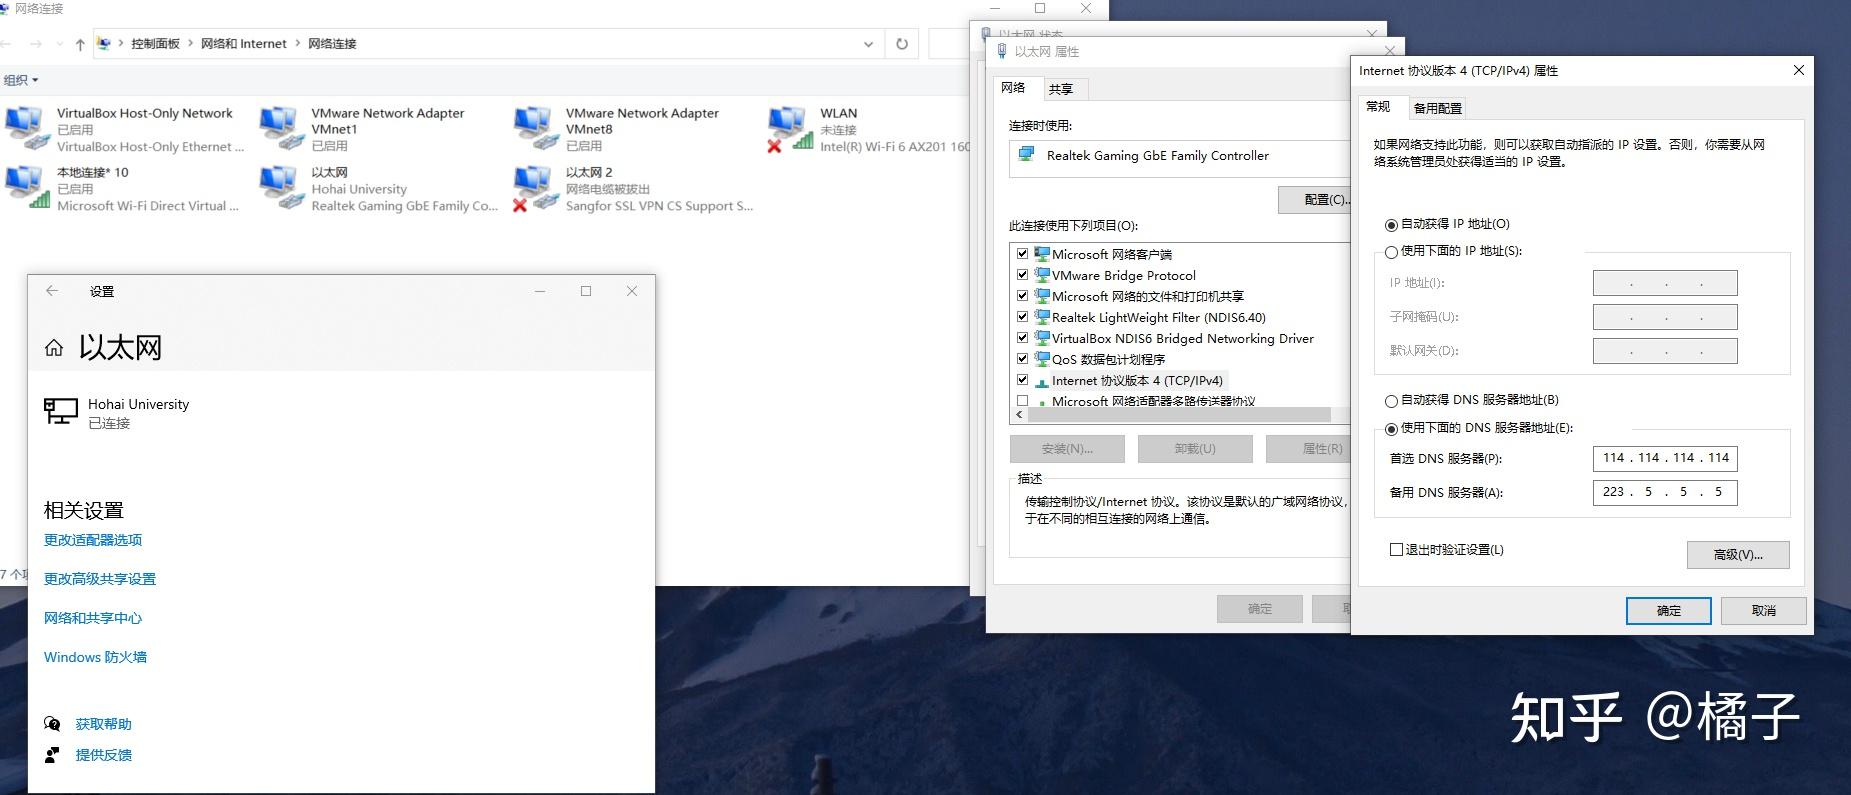Close the IPv4 properties dialog
Image resolution: width=1851 pixels, height=795 pixels.
point(1798,70)
